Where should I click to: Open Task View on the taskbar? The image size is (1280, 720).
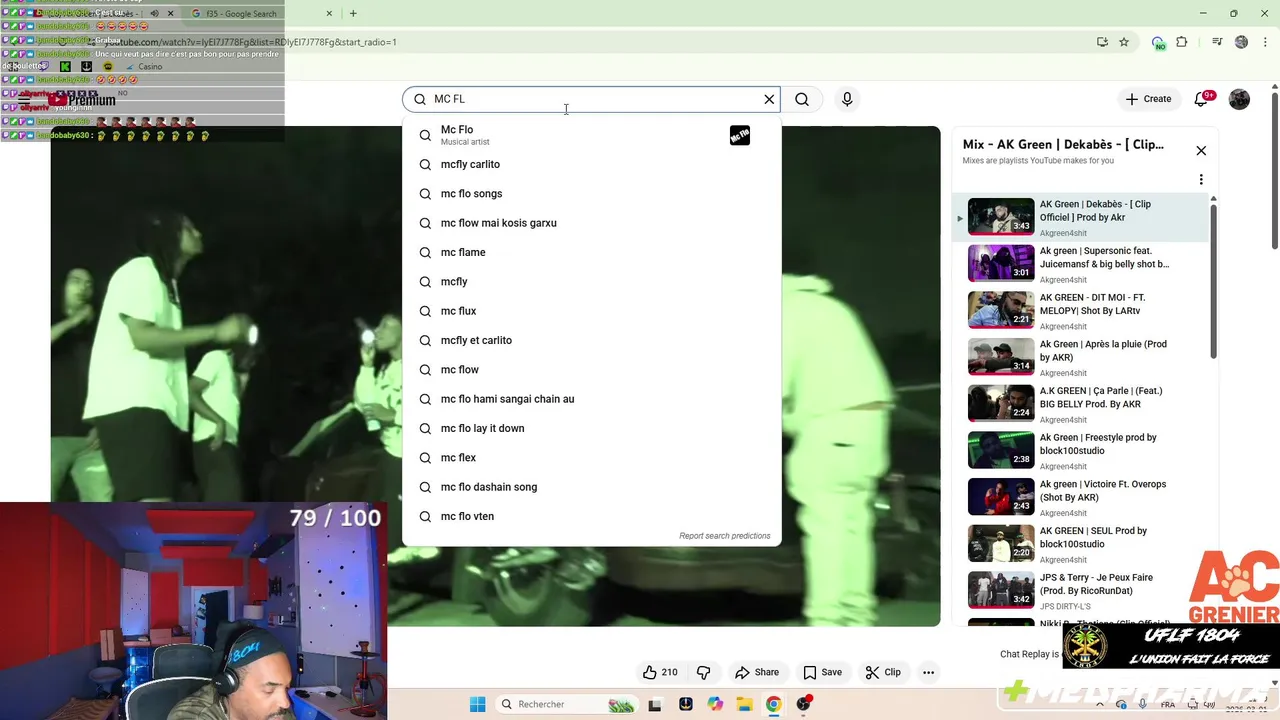pyautogui.click(x=655, y=704)
